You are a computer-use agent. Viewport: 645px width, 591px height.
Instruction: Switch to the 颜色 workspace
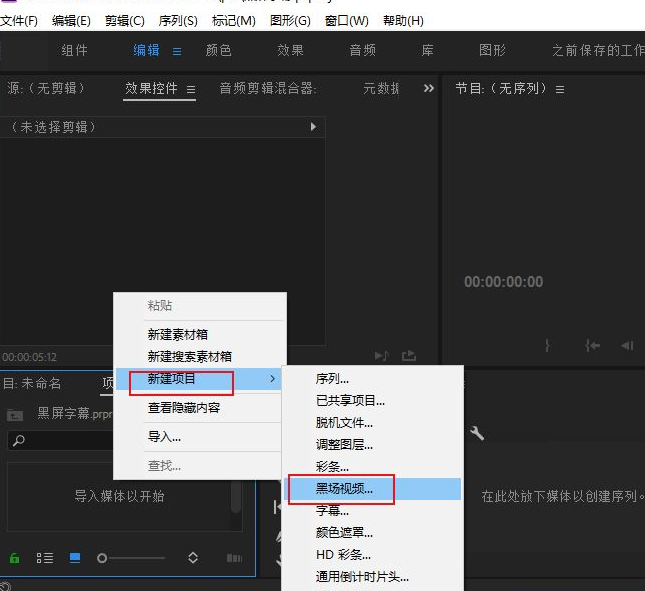pyautogui.click(x=218, y=50)
